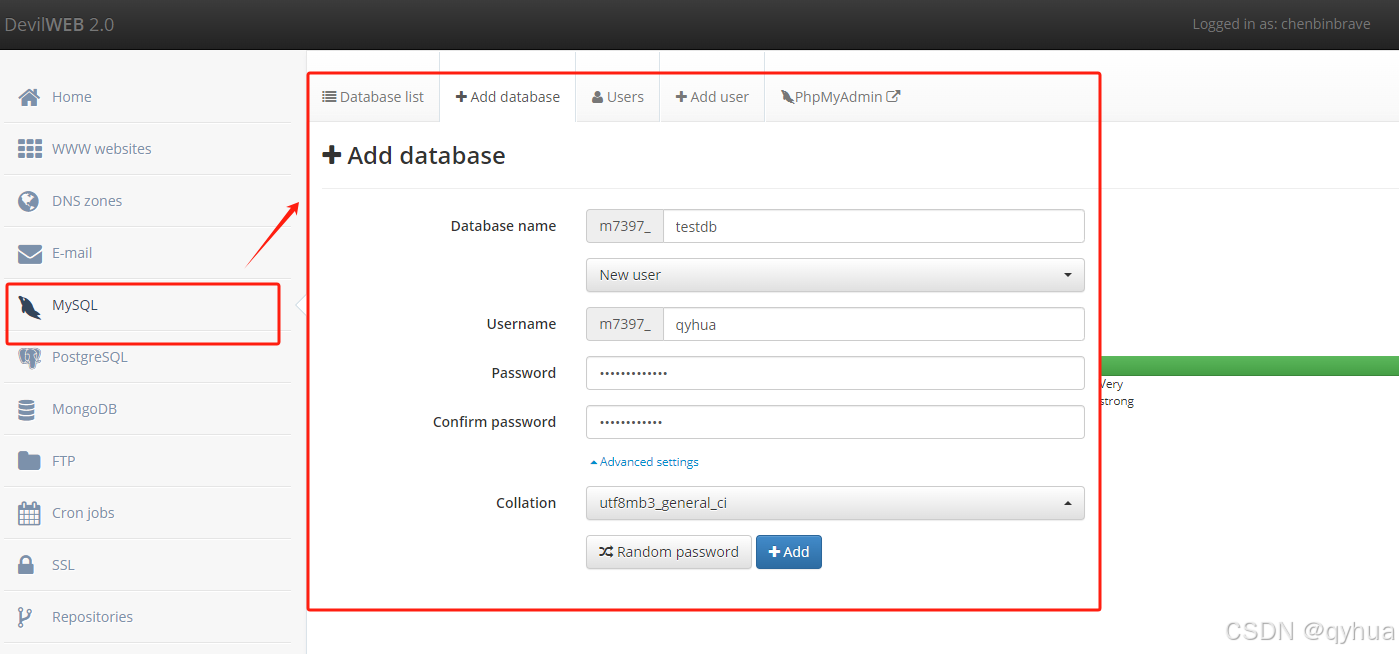Click the DNS zones globe icon
The height and width of the screenshot is (654, 1399).
tap(29, 201)
